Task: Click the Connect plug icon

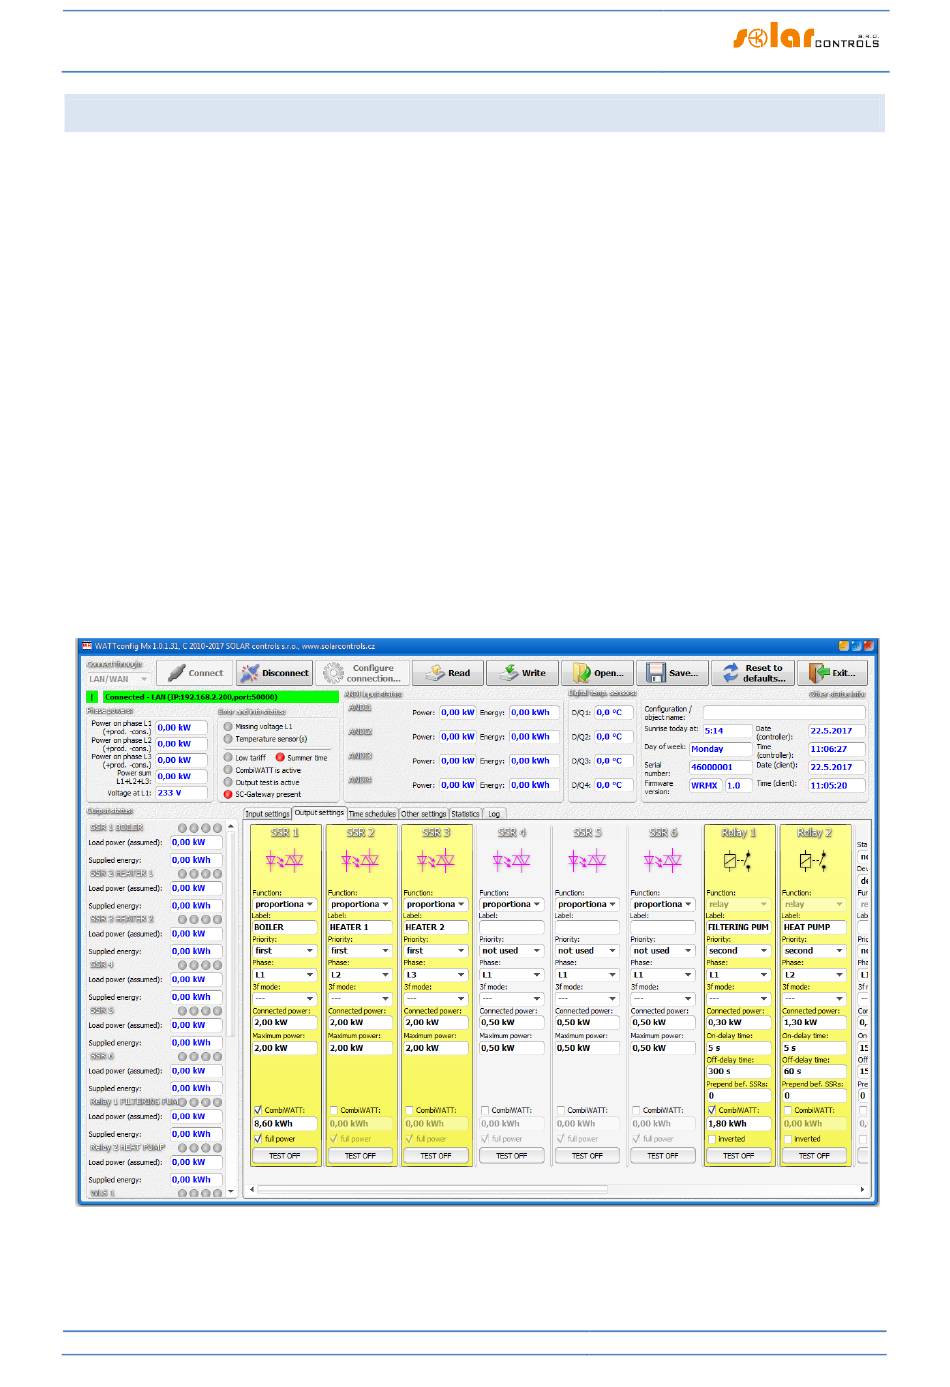Action: coord(176,673)
